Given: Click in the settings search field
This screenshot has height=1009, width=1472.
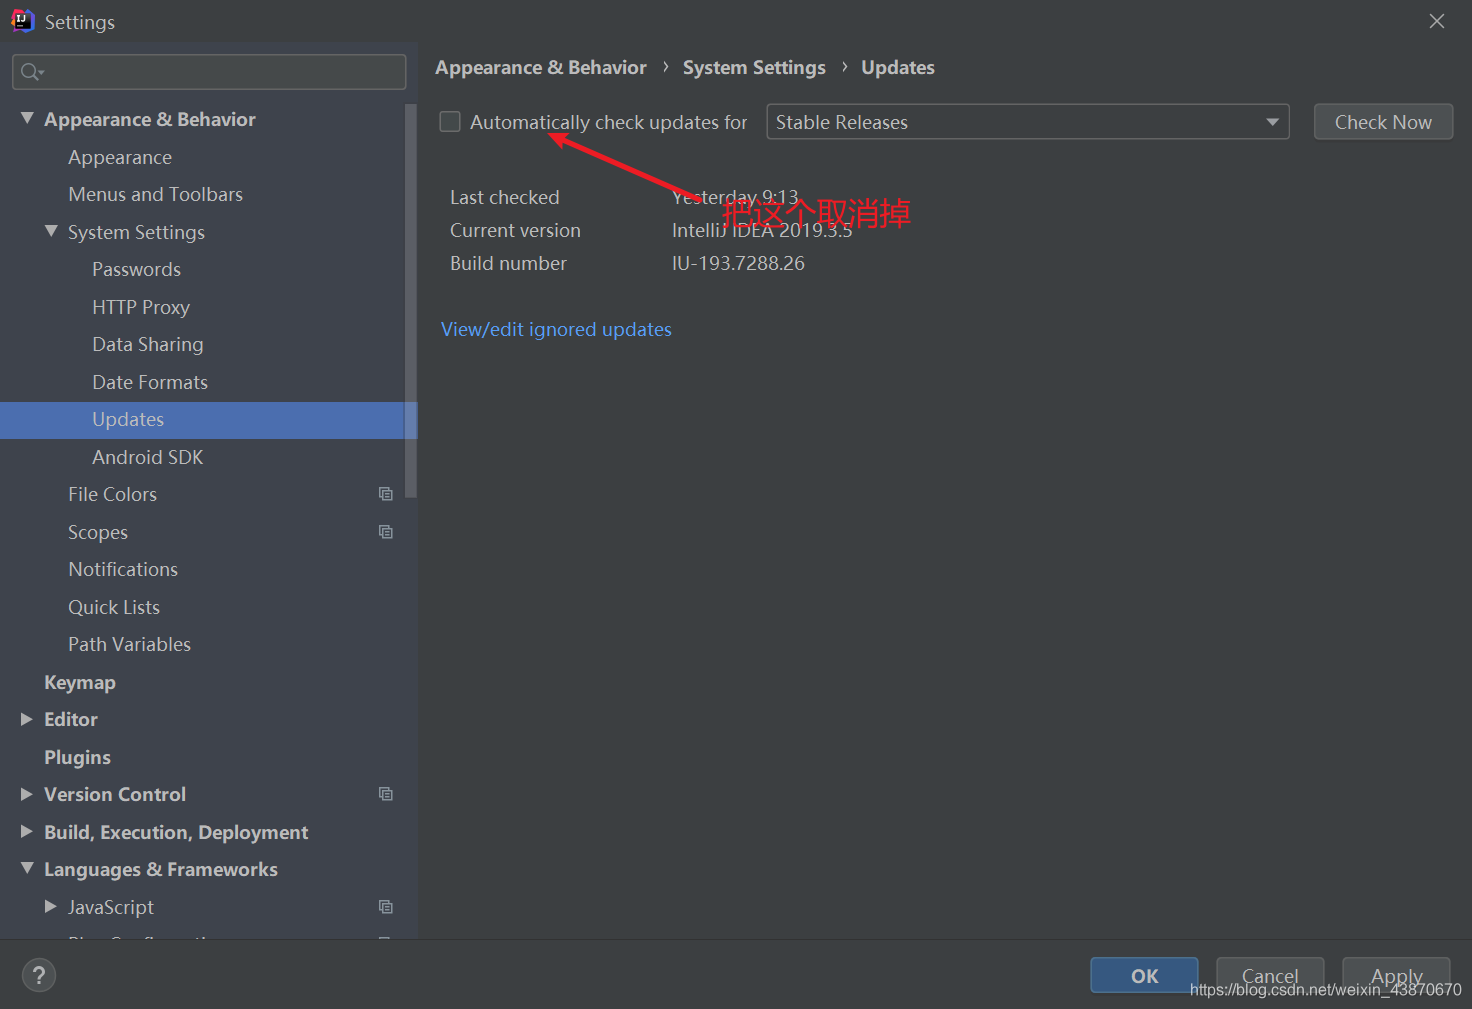Looking at the screenshot, I should 209,72.
